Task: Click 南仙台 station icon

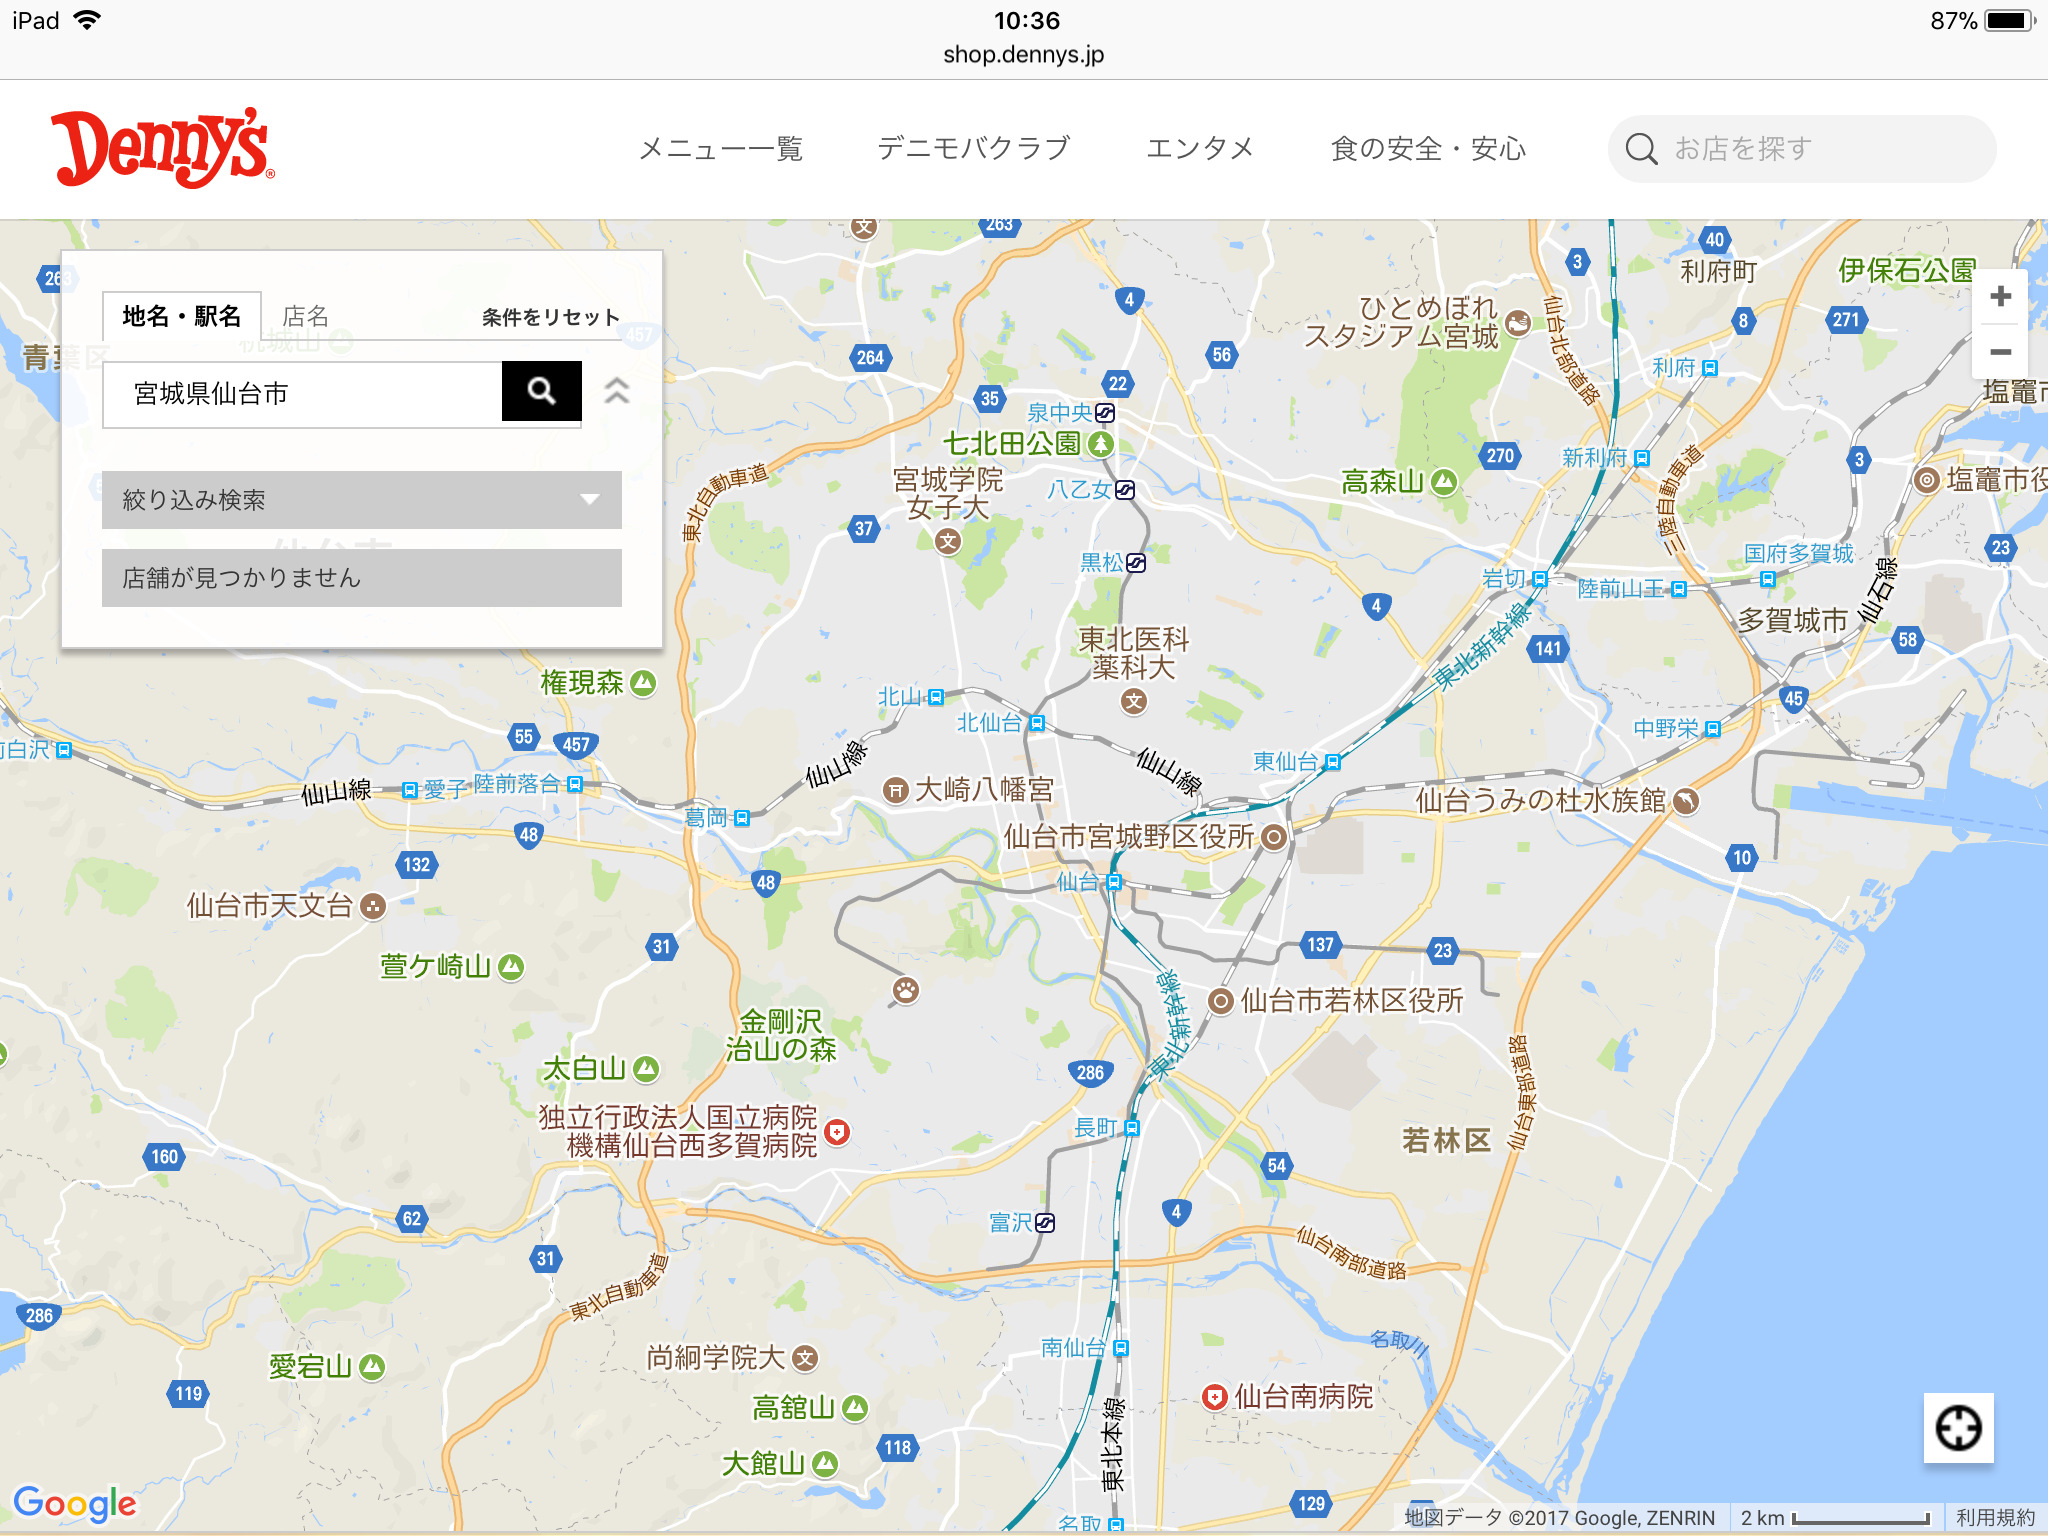Action: tap(1121, 1348)
